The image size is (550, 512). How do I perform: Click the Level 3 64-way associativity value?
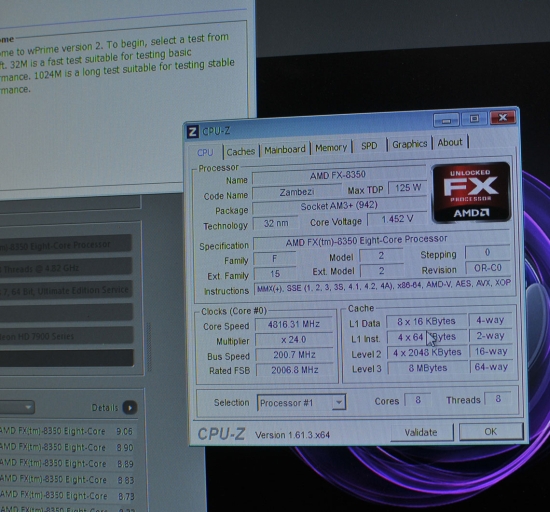click(x=491, y=367)
